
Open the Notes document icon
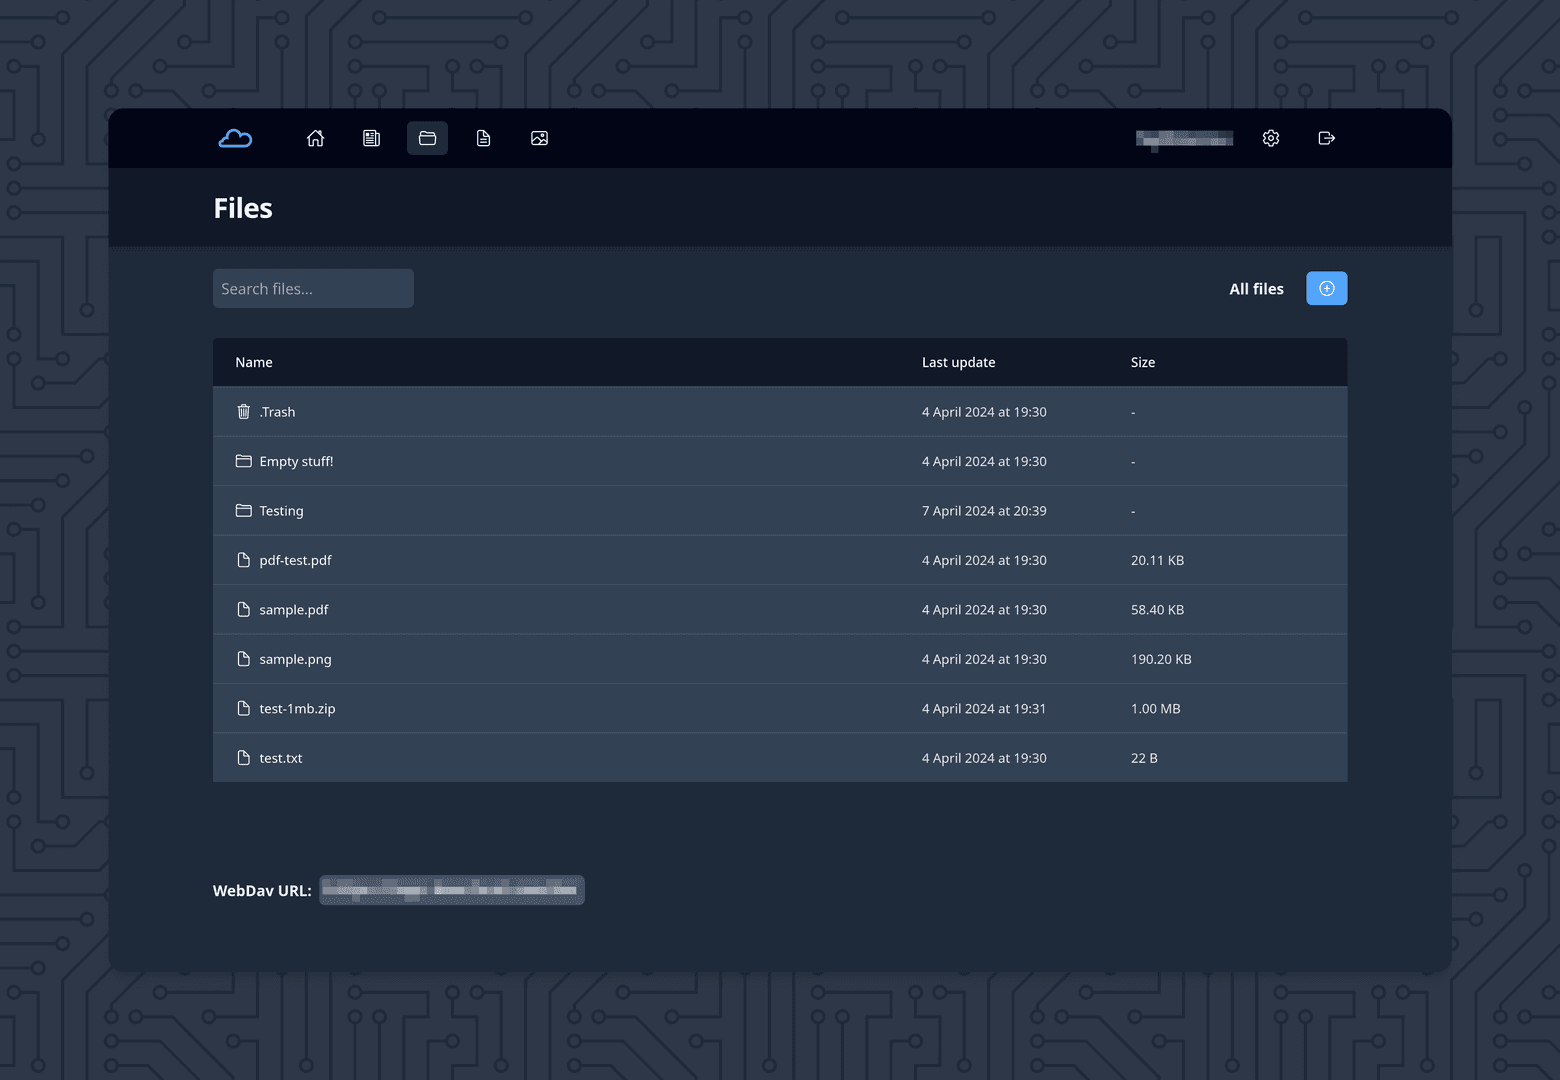click(483, 138)
